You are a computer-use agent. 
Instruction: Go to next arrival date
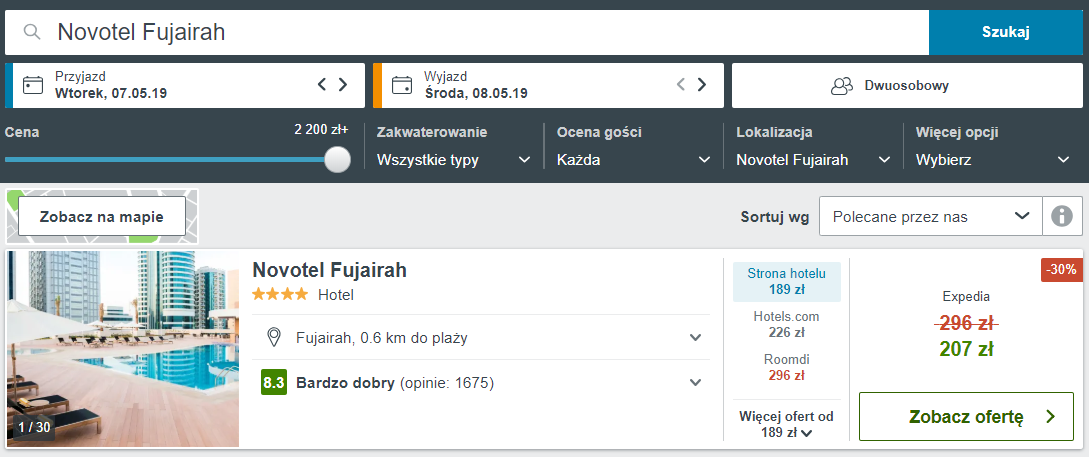click(x=343, y=85)
